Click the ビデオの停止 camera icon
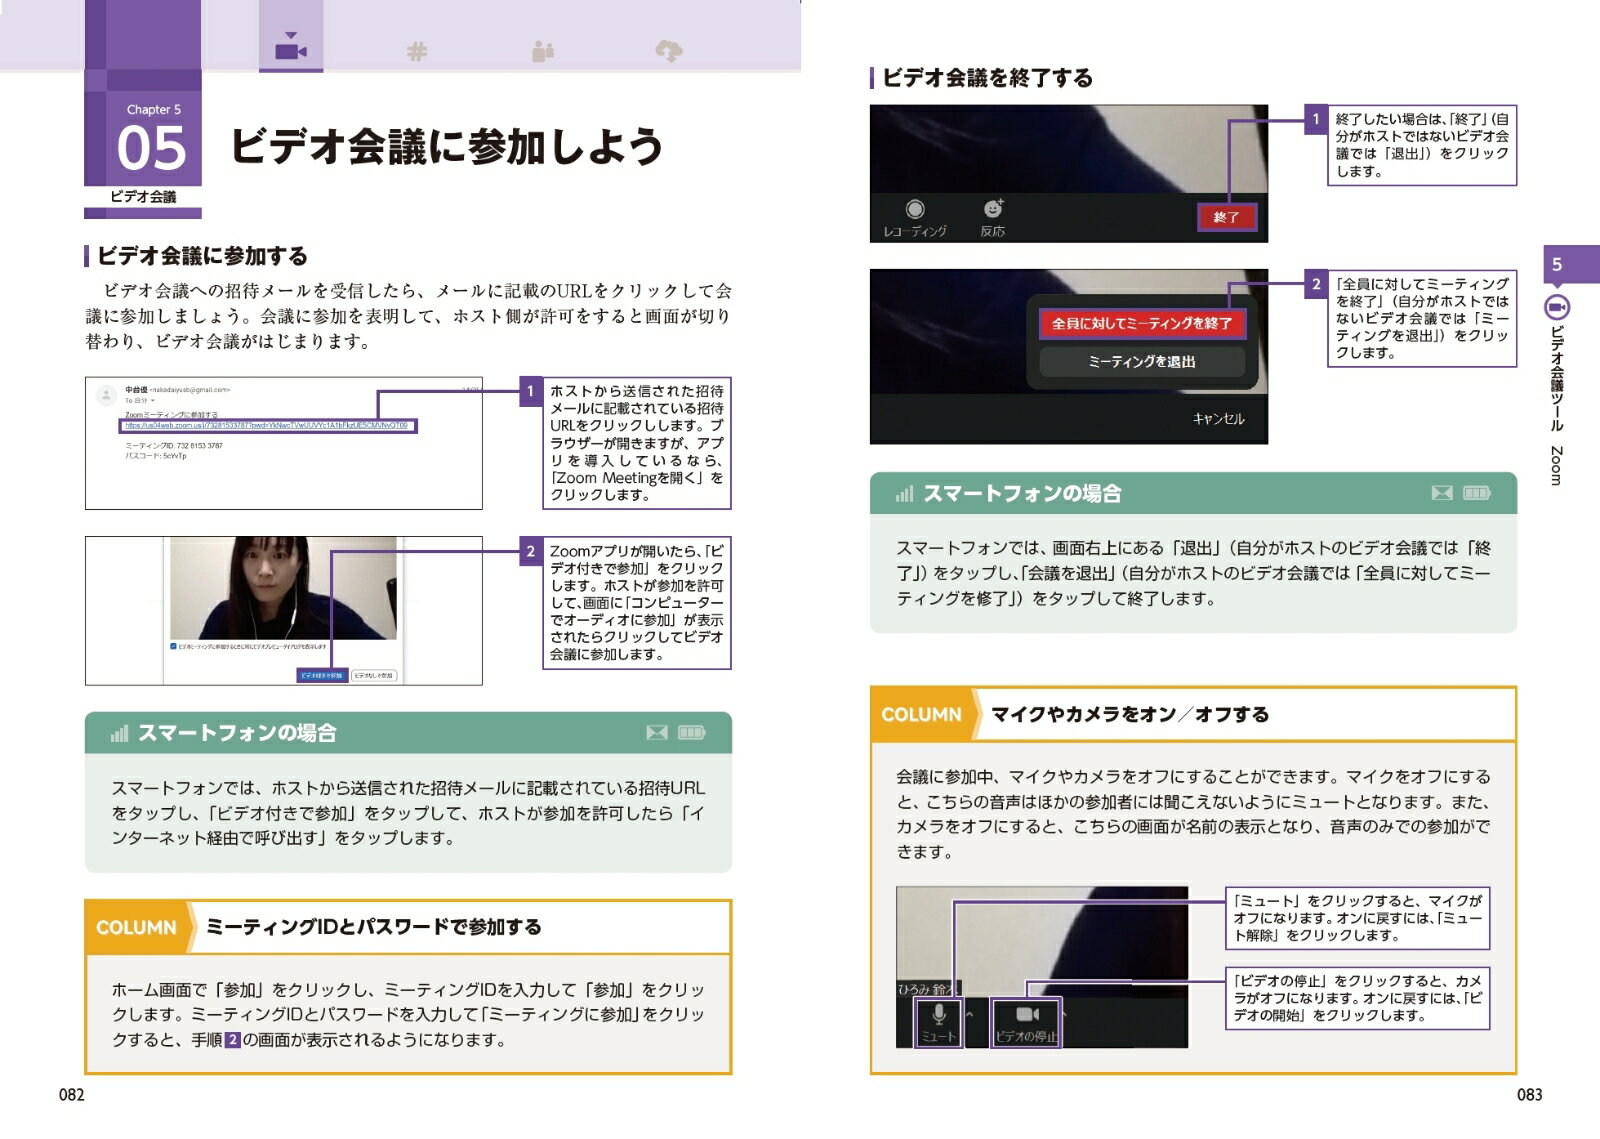1600x1139 pixels. pos(1027,1015)
